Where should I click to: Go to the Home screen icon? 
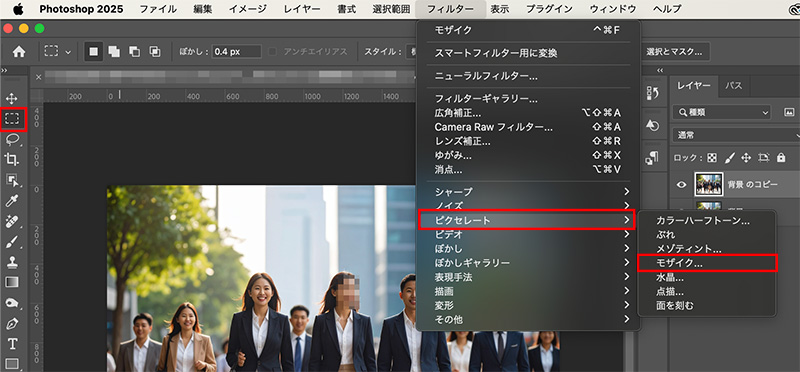point(19,52)
